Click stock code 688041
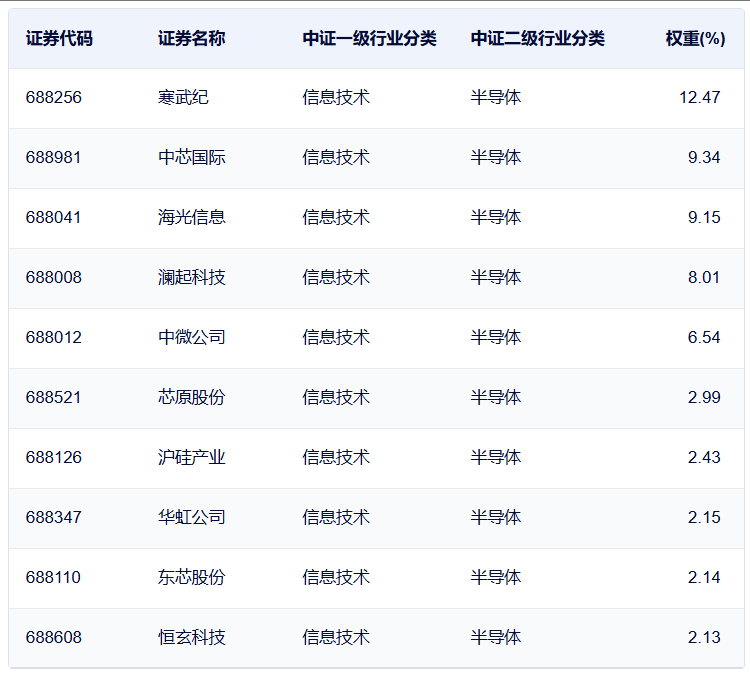The image size is (750, 678). pyautogui.click(x=53, y=218)
